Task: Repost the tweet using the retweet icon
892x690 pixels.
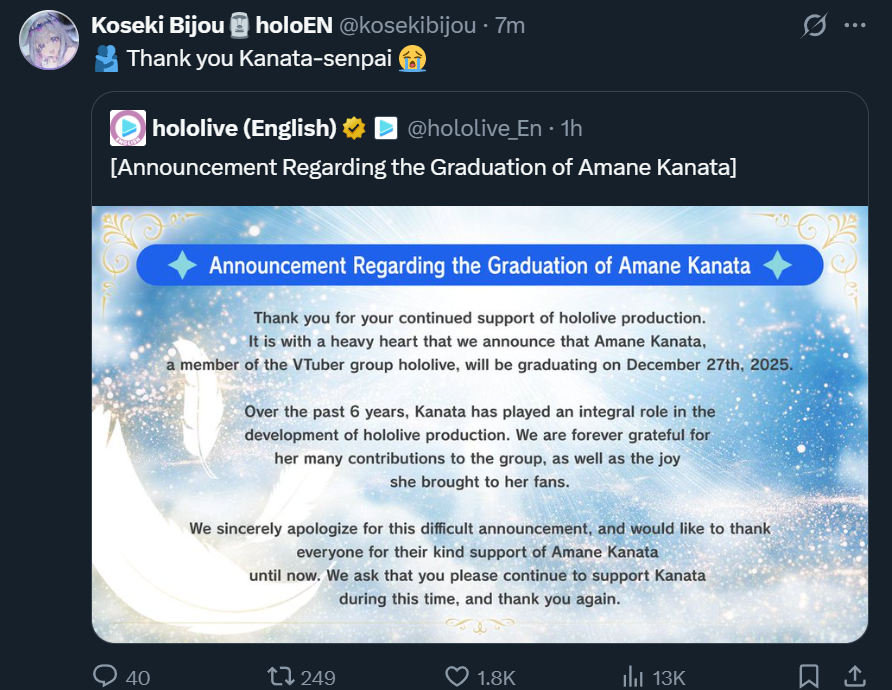Action: click(281, 676)
